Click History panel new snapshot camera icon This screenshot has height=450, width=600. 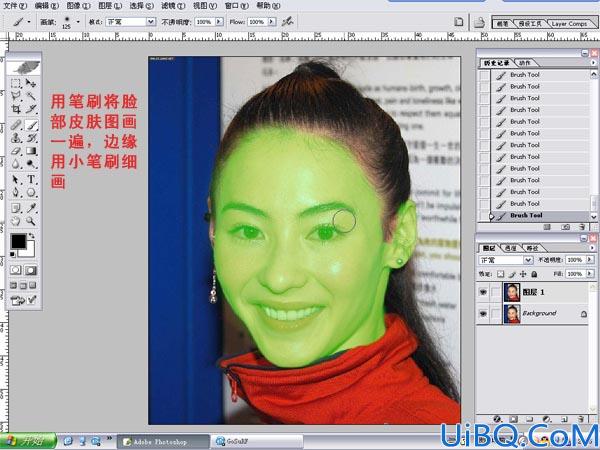pos(566,227)
